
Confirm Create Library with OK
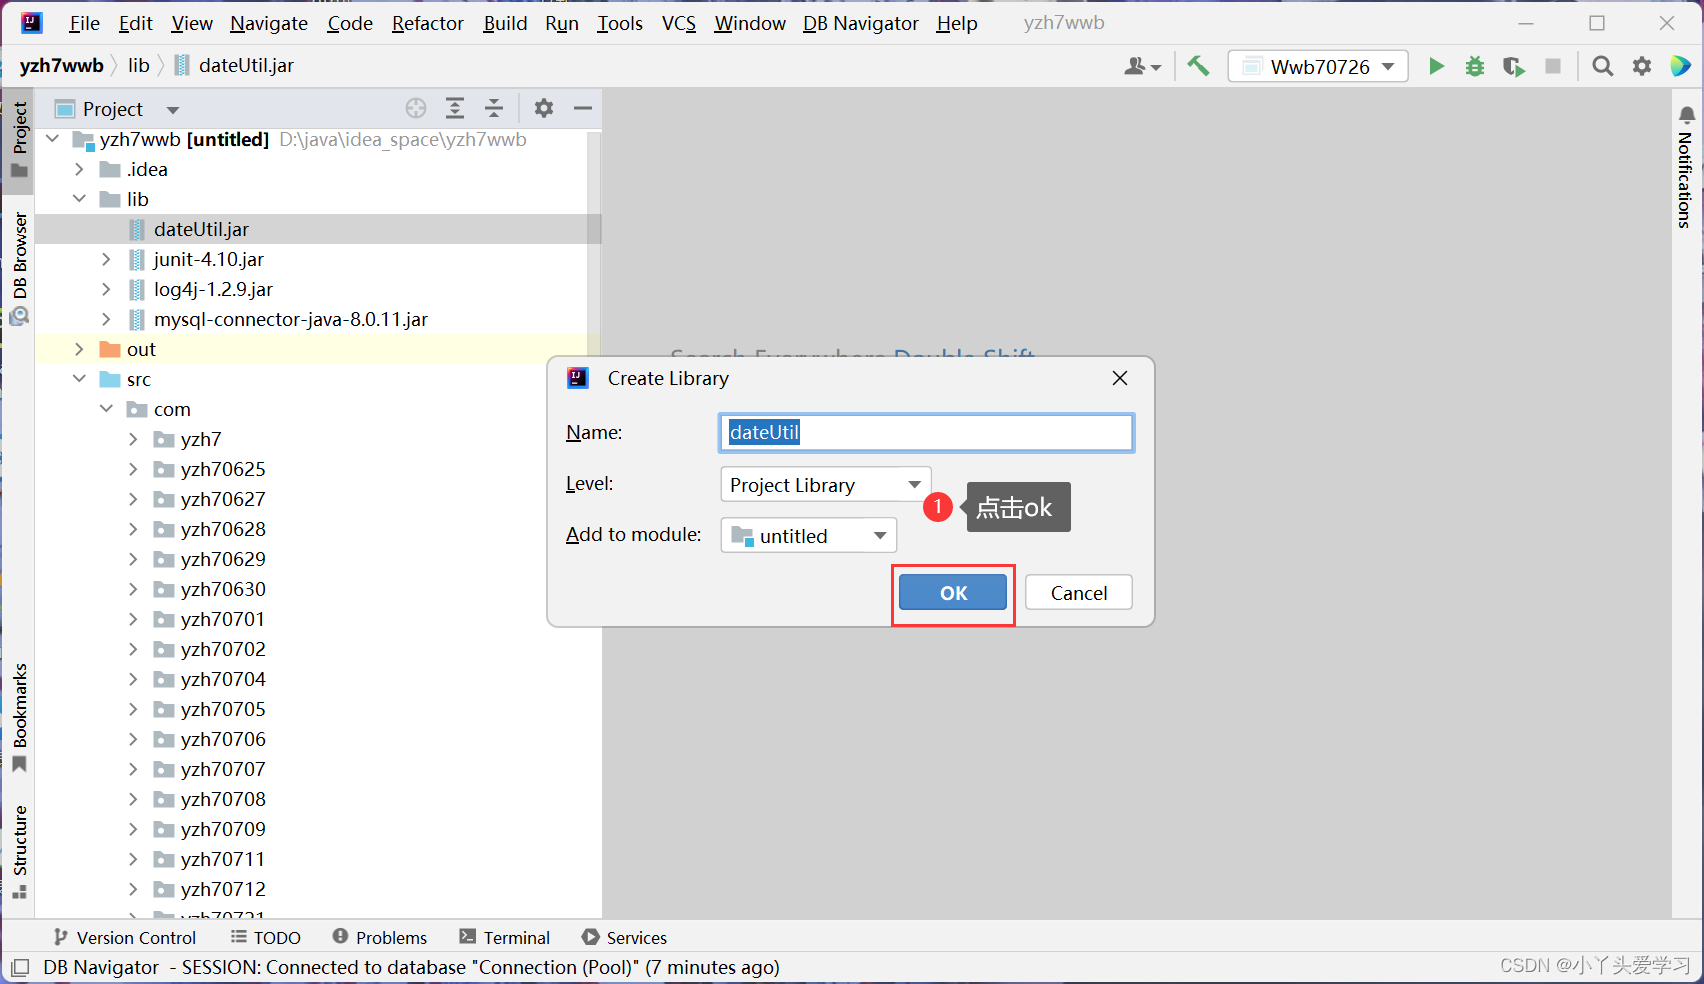(x=952, y=593)
